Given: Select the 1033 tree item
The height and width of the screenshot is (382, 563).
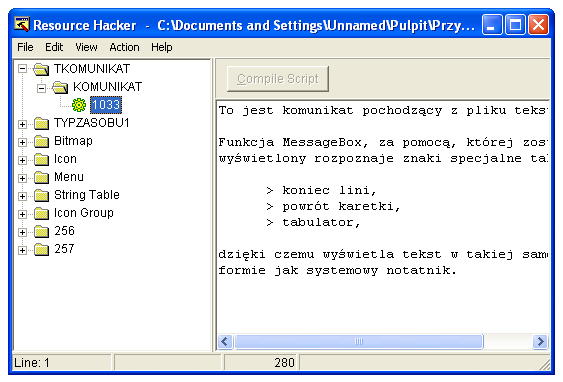Looking at the screenshot, I should pos(106,105).
